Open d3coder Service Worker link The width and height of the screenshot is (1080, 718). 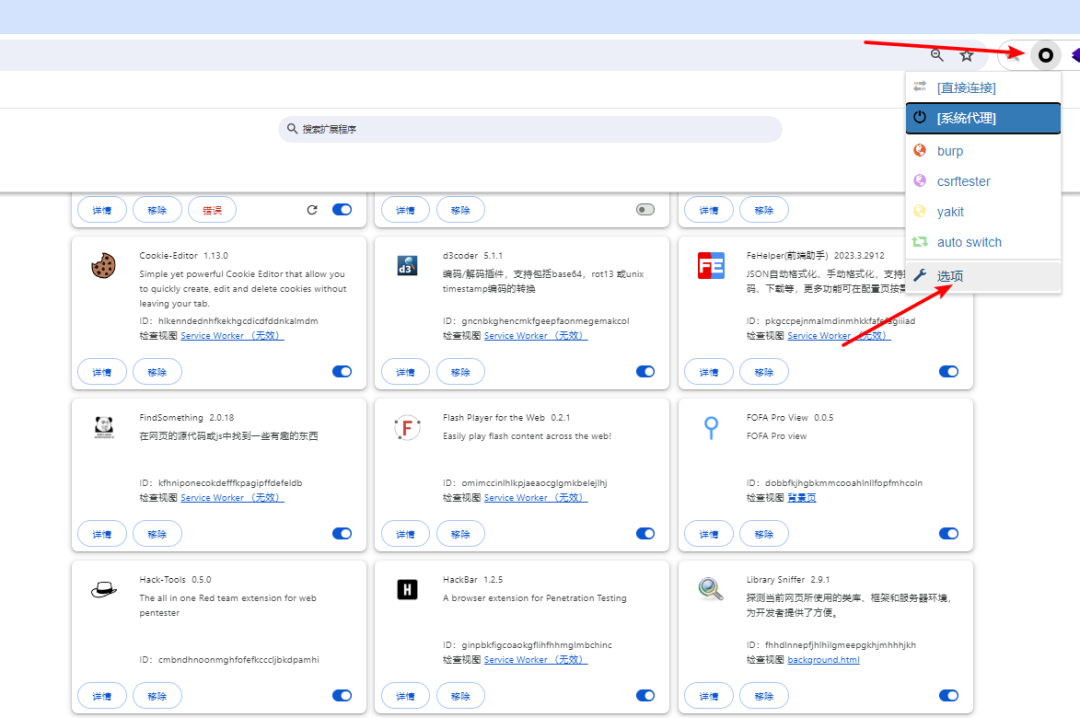(x=536, y=336)
